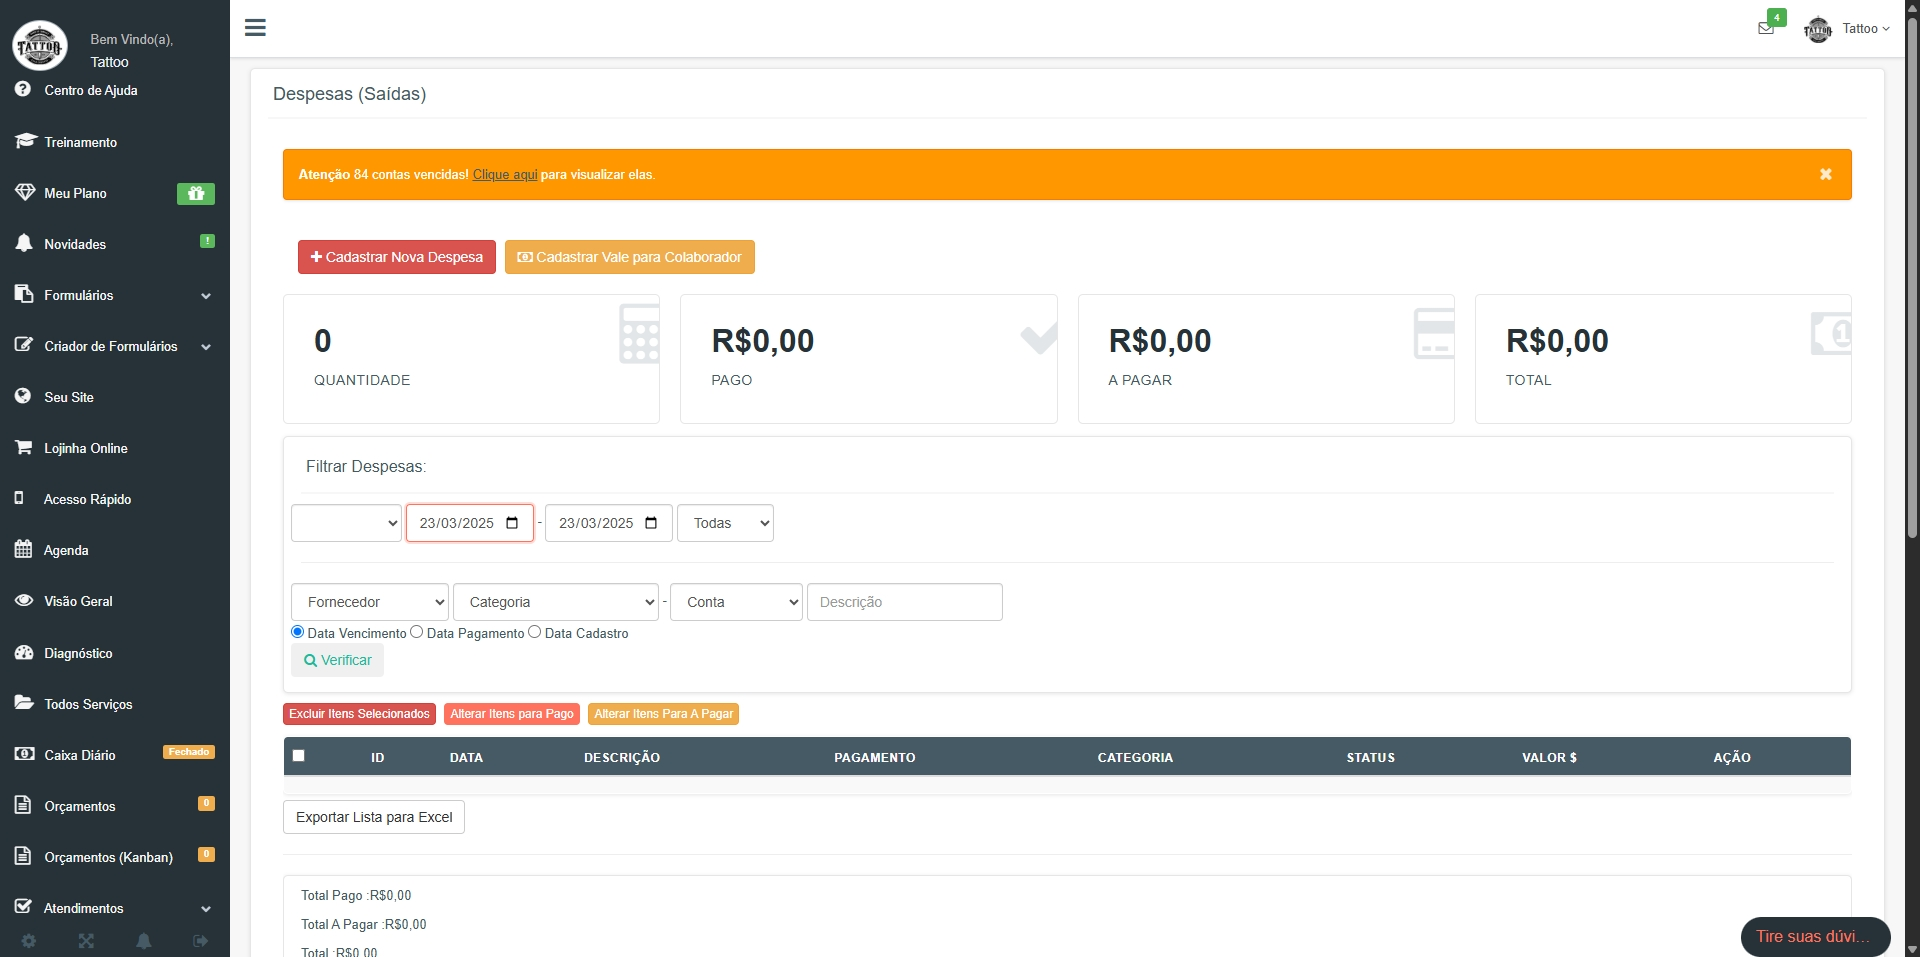1920x957 pixels.
Task: Click the Orçamentos (Kanban) document icon
Action: (x=23, y=856)
